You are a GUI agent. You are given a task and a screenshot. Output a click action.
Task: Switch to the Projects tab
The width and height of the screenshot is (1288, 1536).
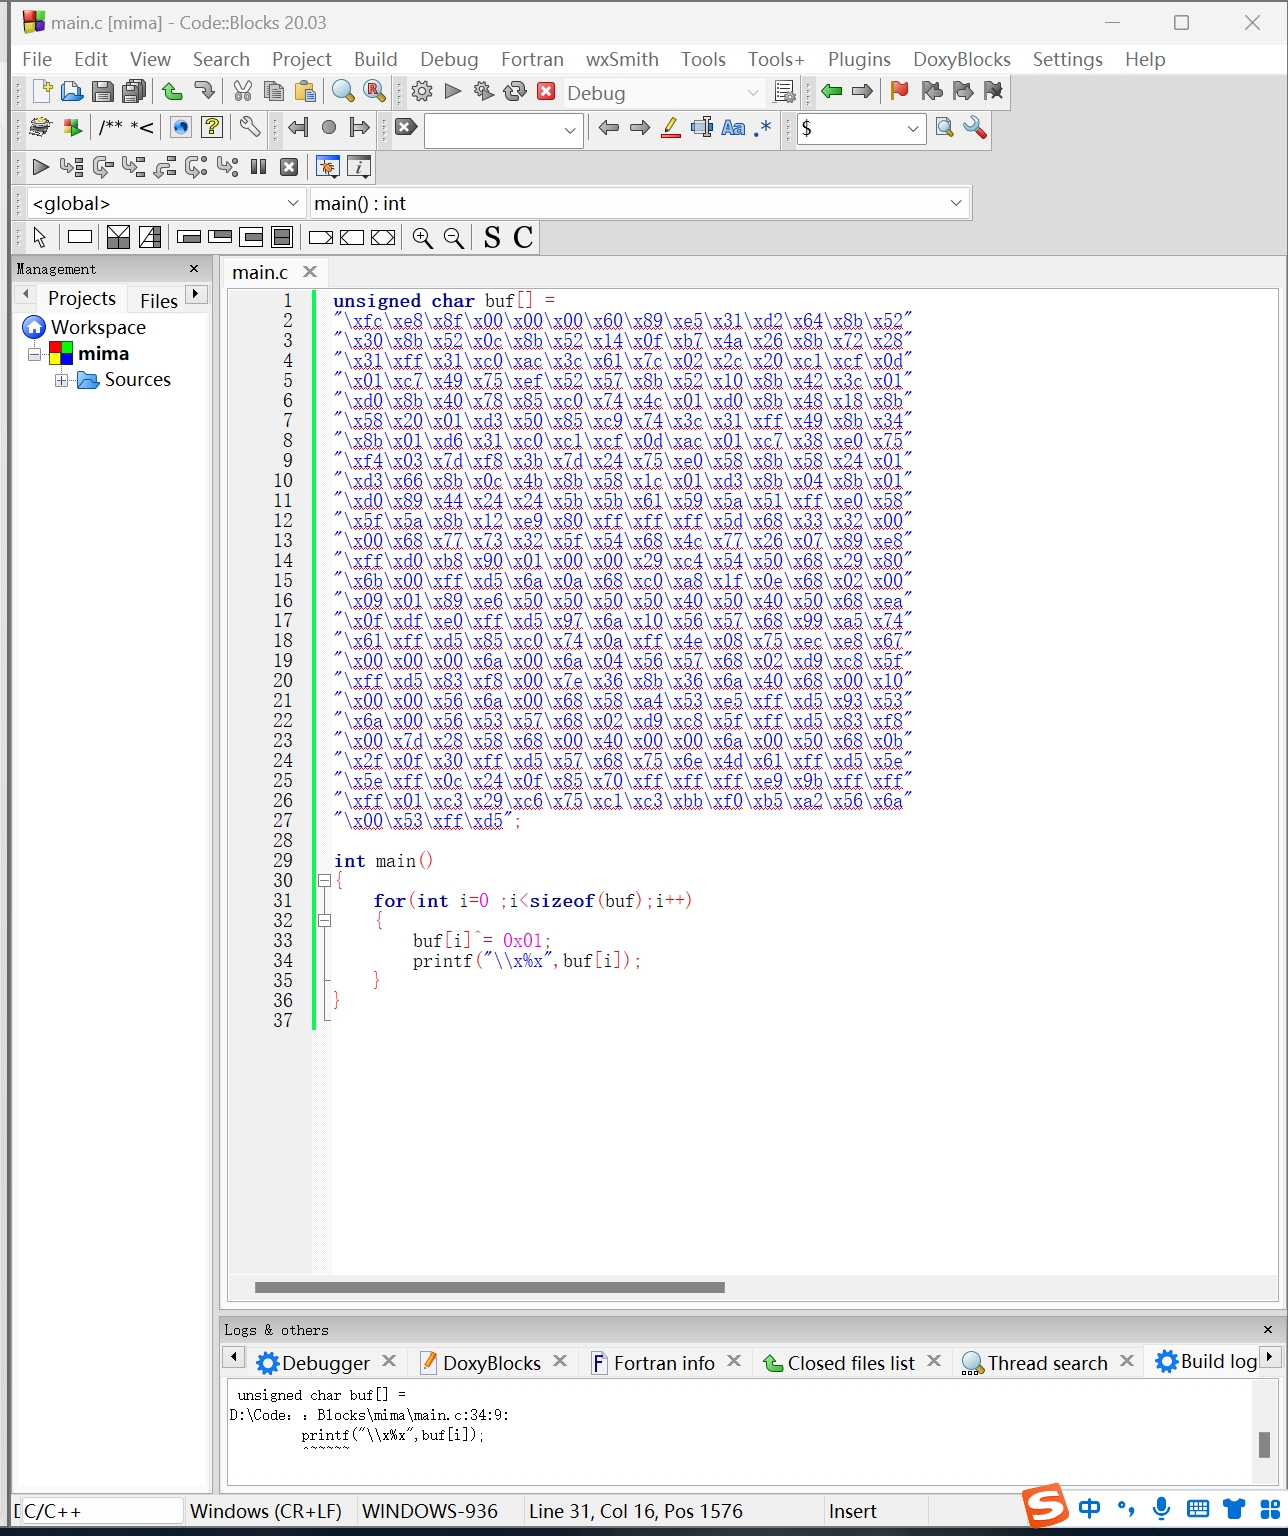coord(82,298)
